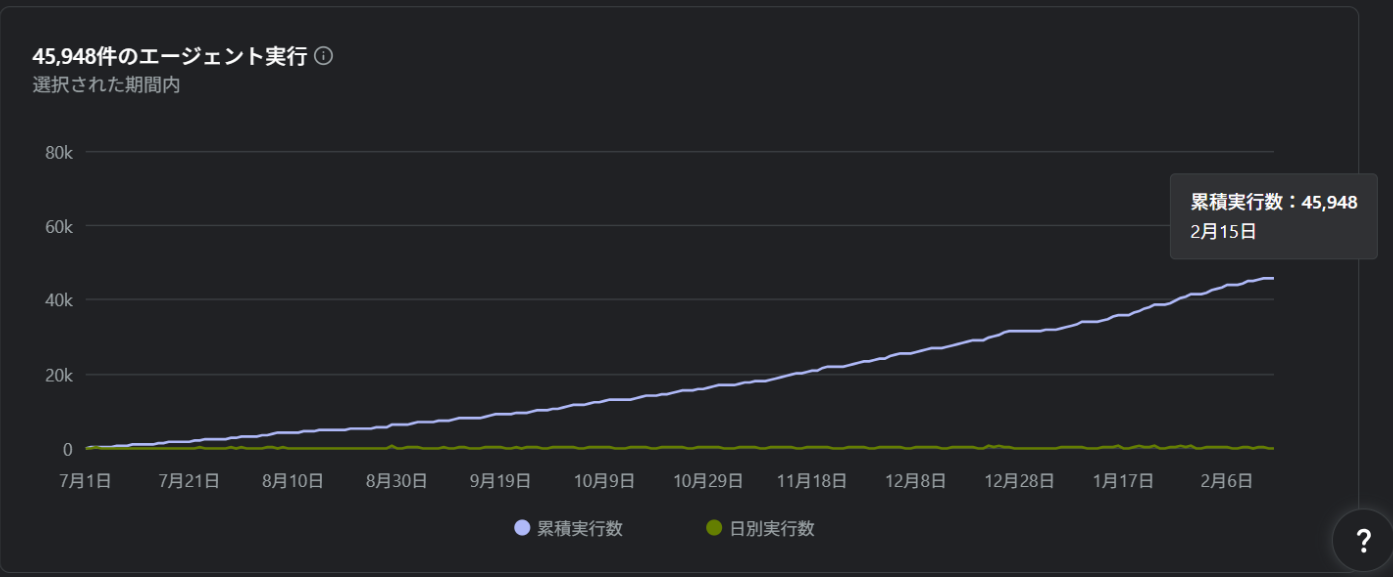Click the 45,948件のエージェント実行 heading
1393x577 pixels.
click(169, 57)
